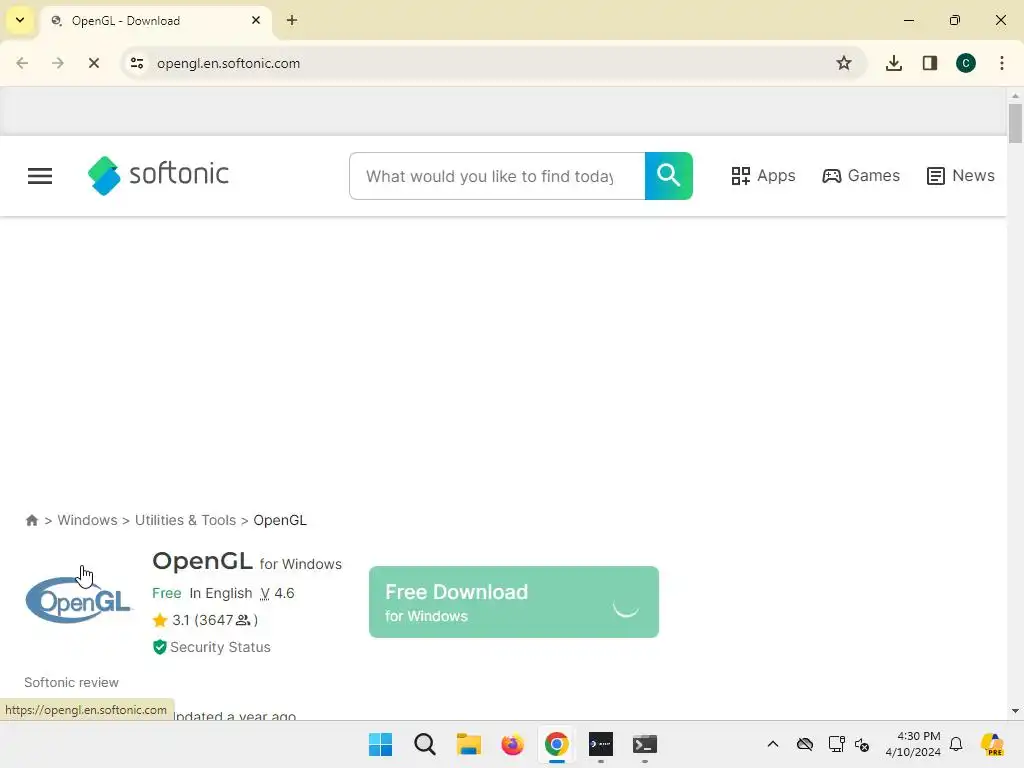This screenshot has width=1024, height=768.
Task: Open the cloud sync tray icon
Action: [805, 744]
